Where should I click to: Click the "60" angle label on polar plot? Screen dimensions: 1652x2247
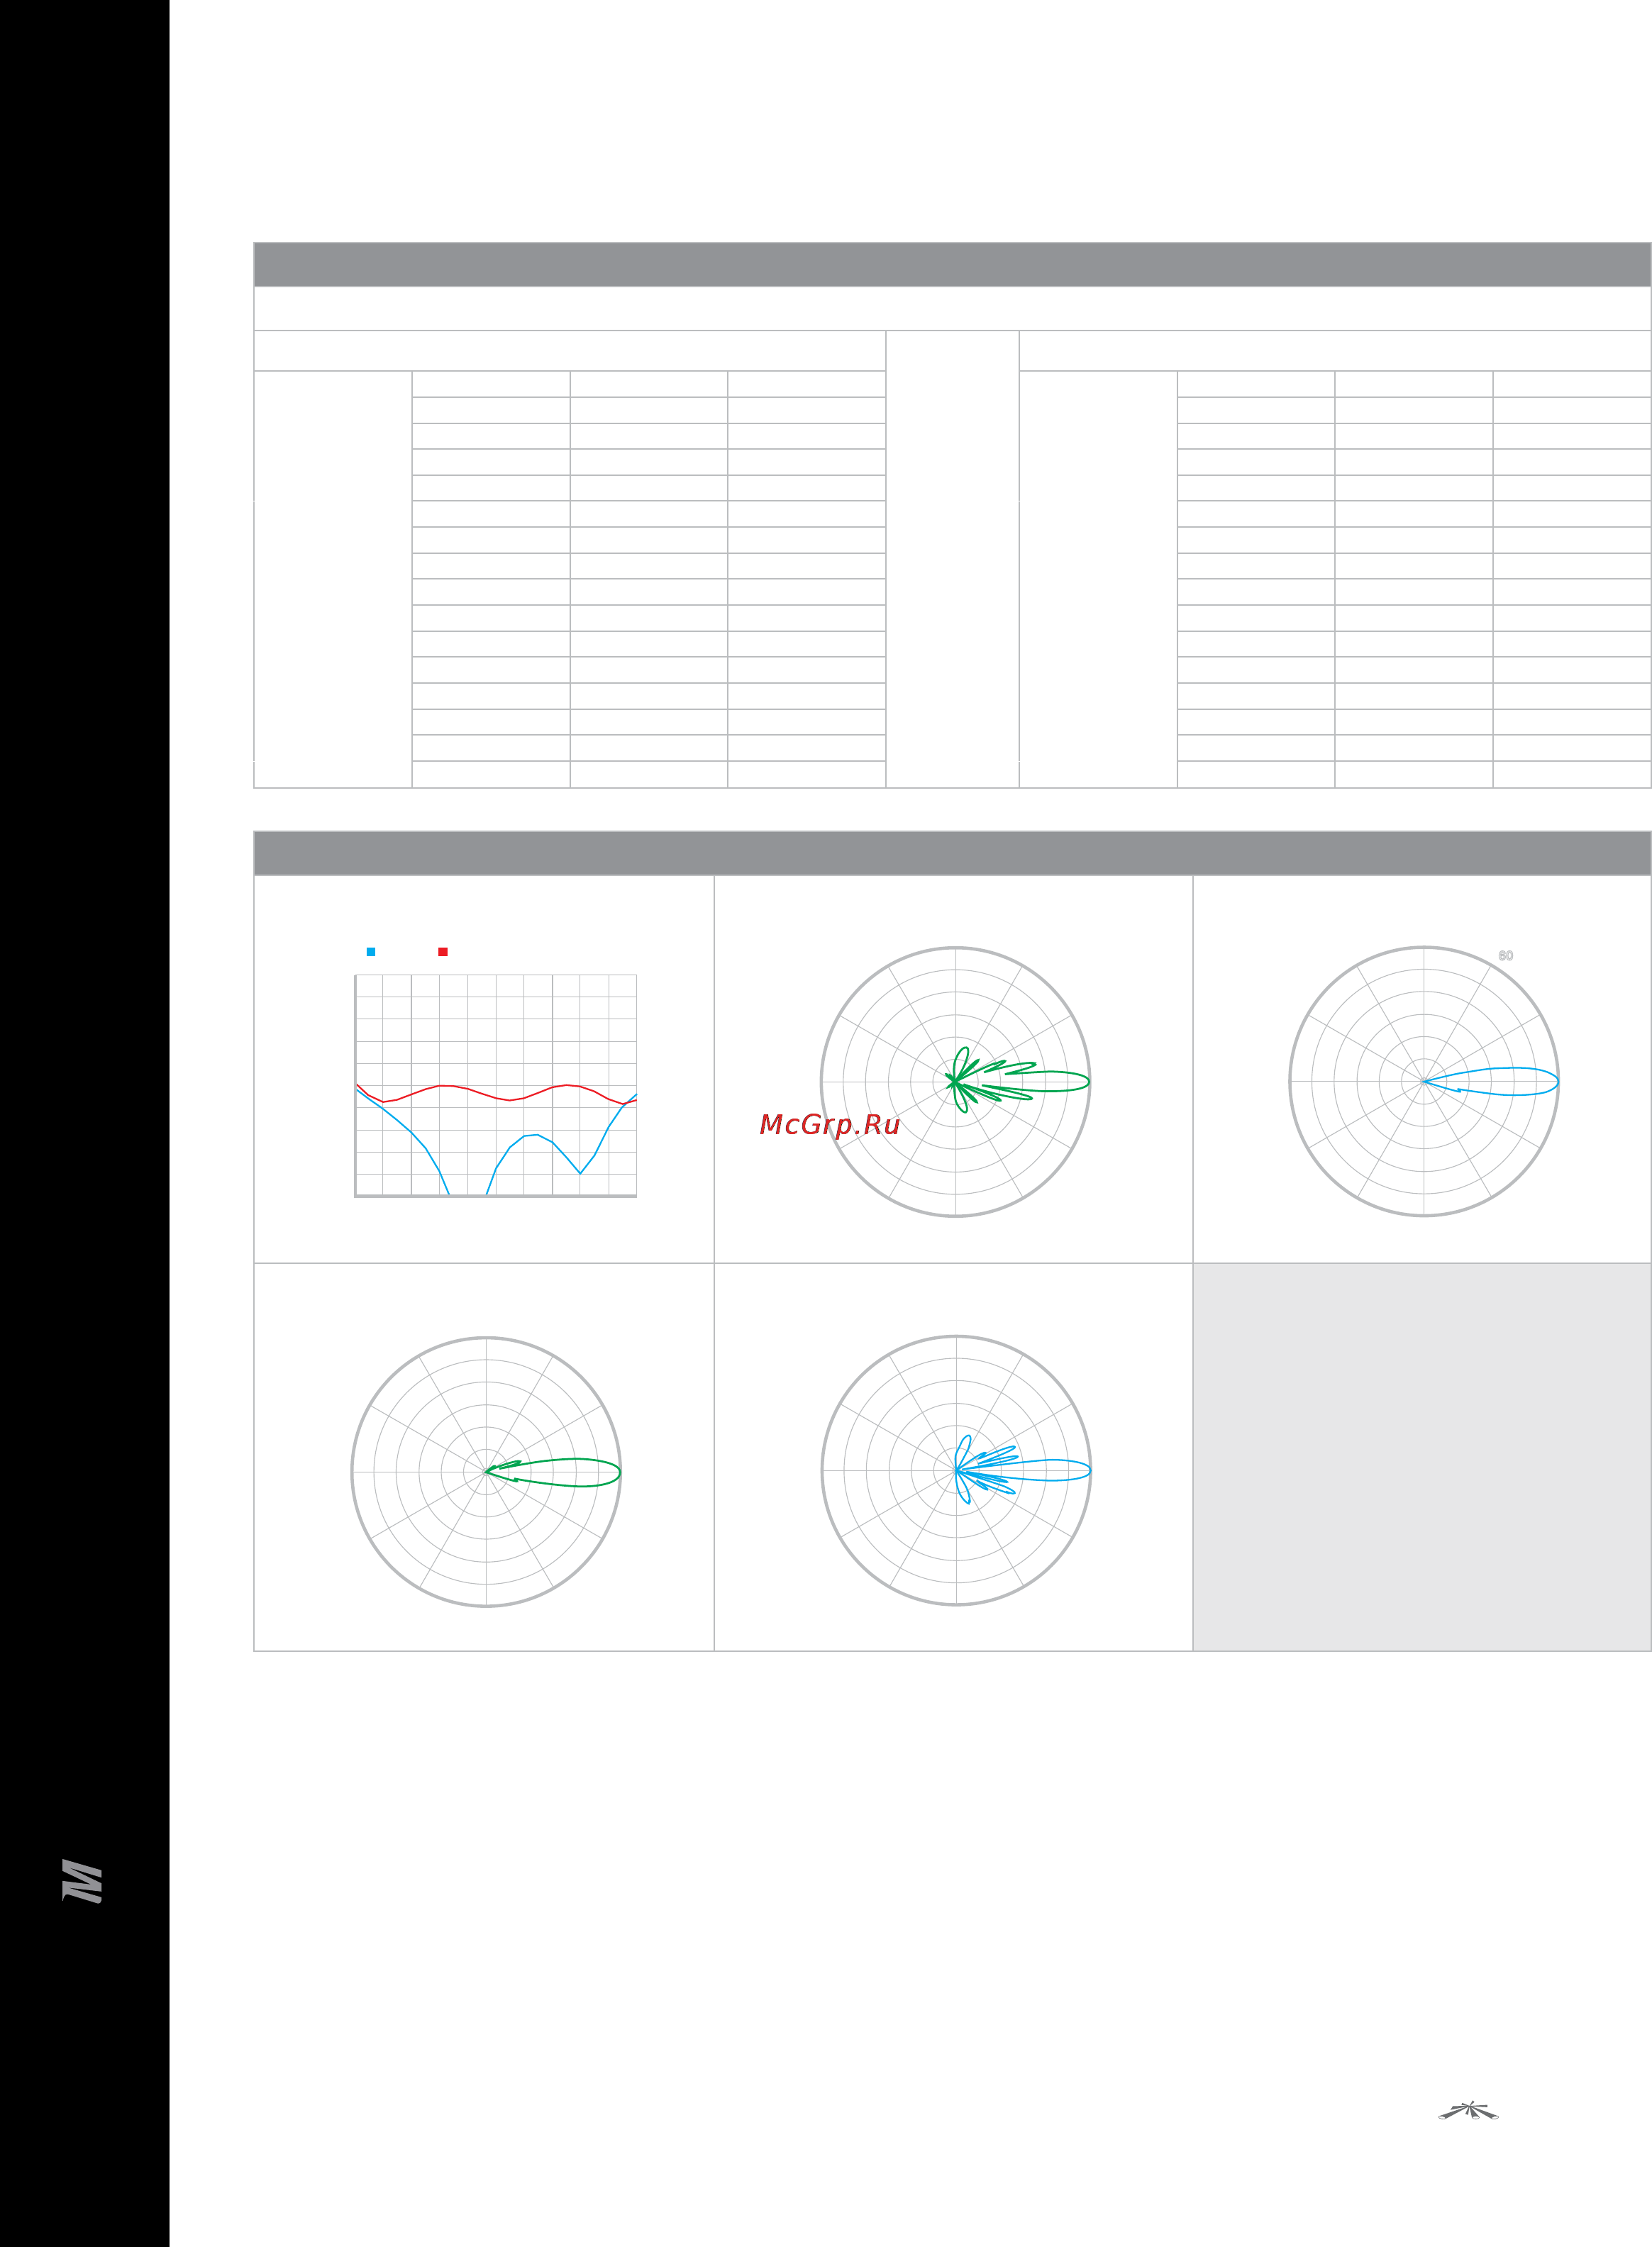click(1505, 956)
